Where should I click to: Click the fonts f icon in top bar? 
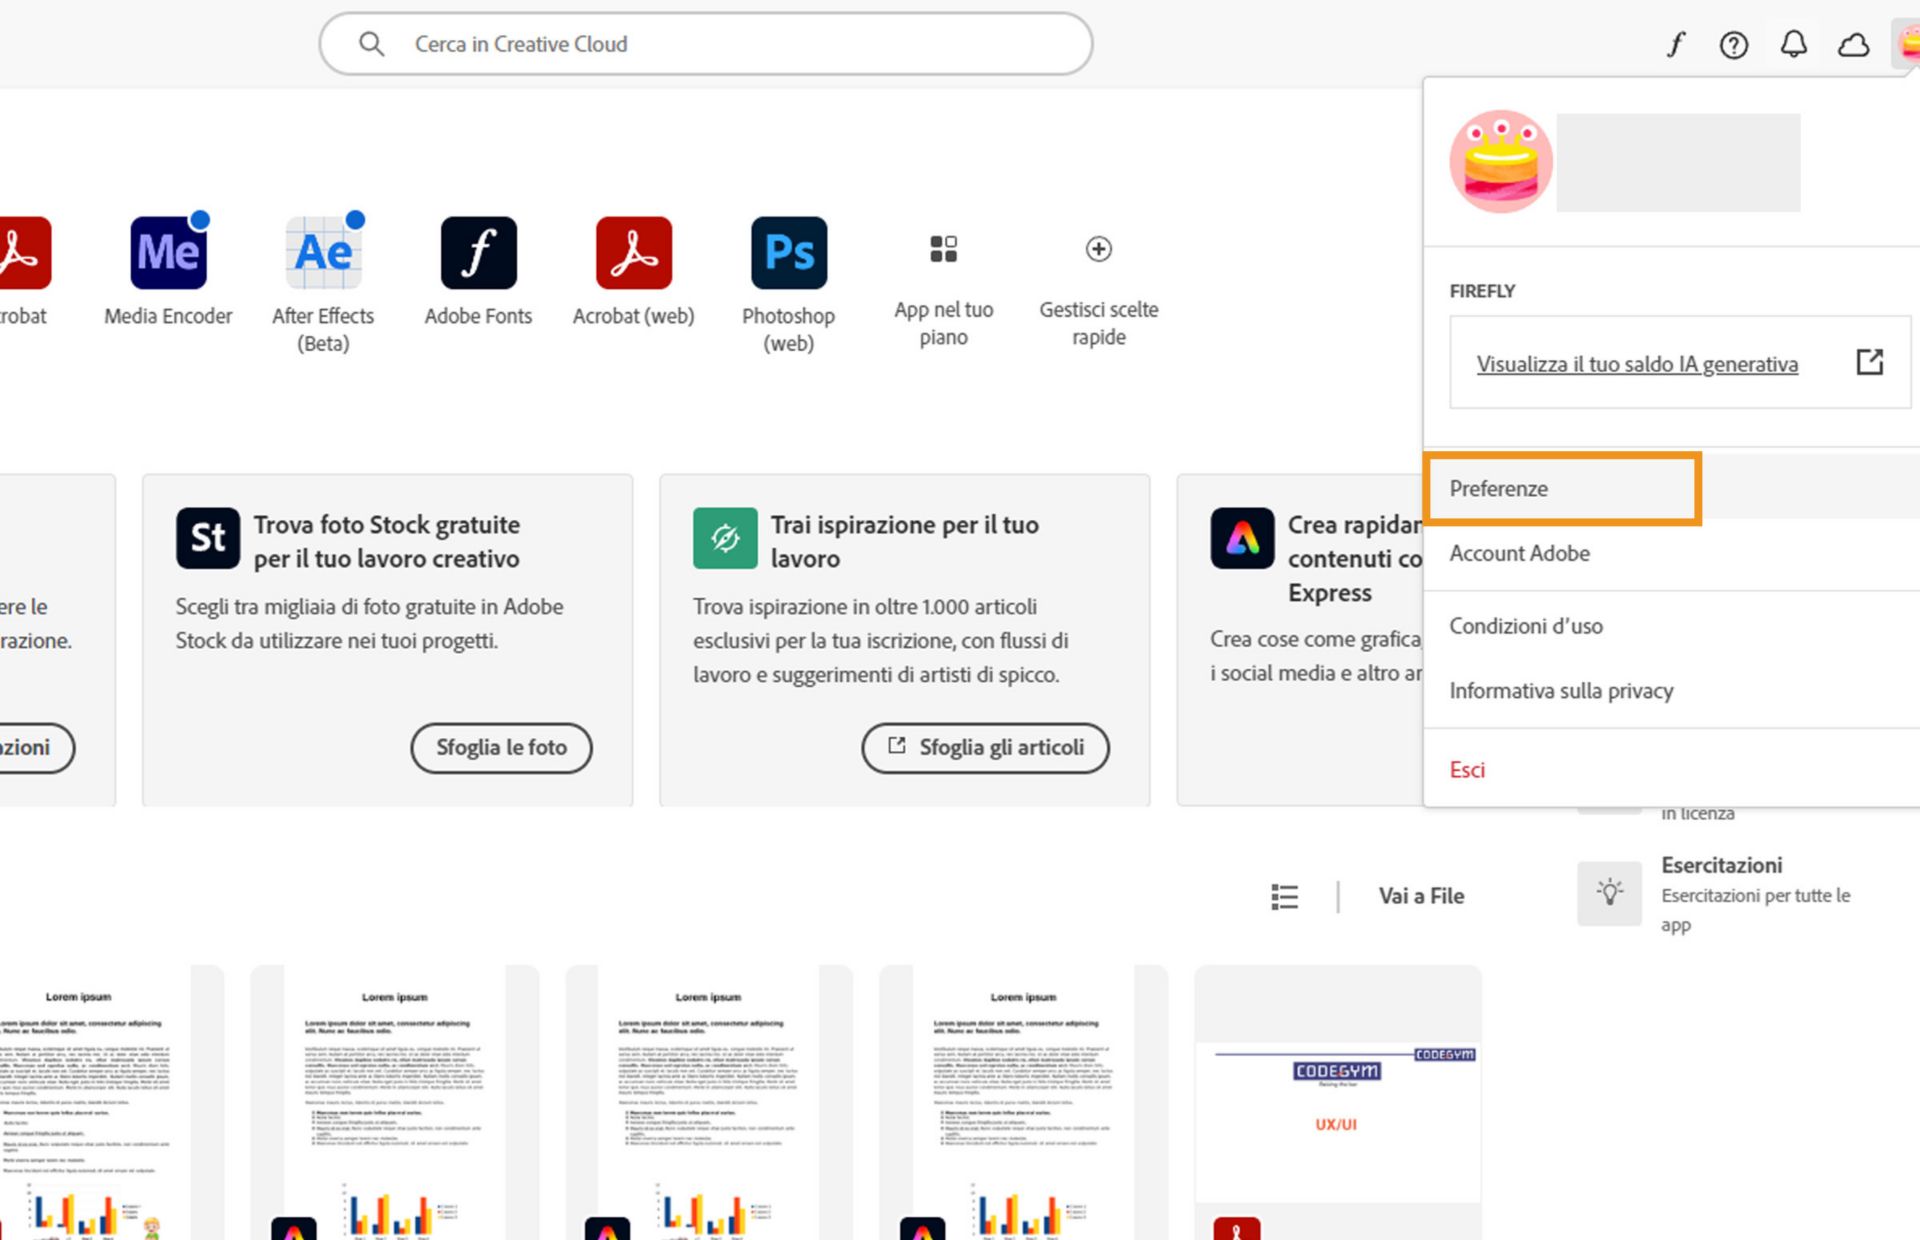coord(1675,45)
